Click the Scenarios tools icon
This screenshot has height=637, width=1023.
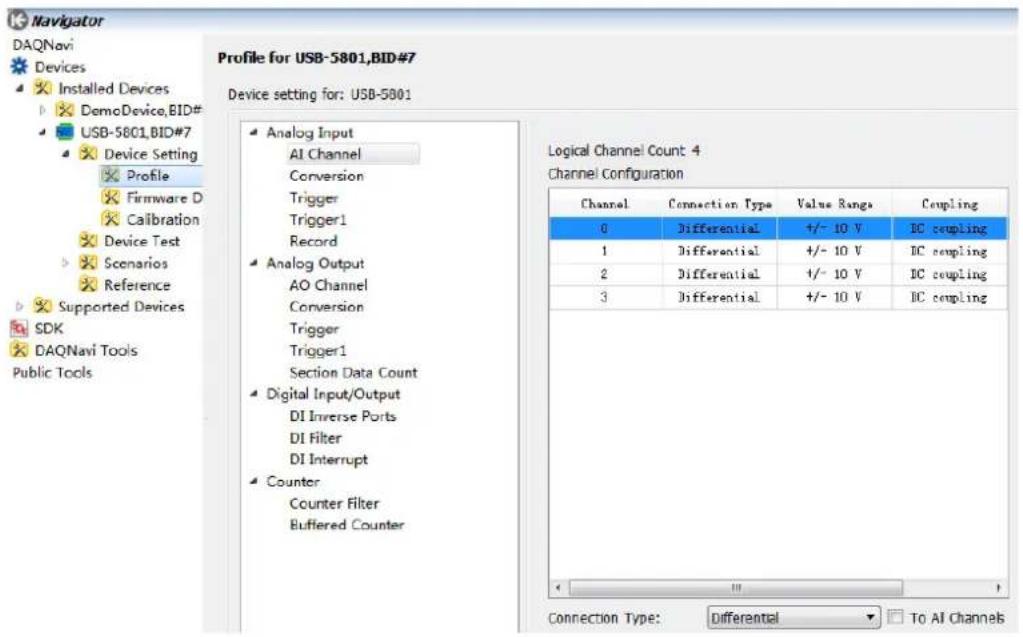pyautogui.click(x=88, y=262)
